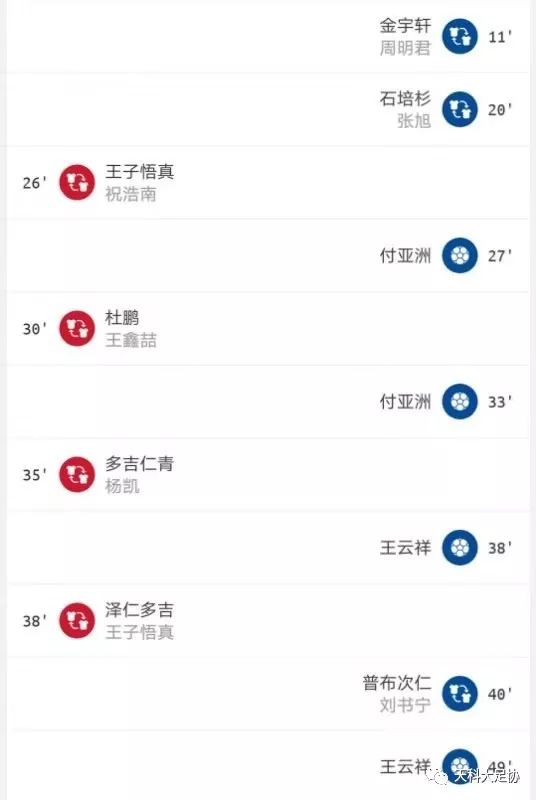Click the 33' time marker
The height and width of the screenshot is (800, 536).
point(500,402)
